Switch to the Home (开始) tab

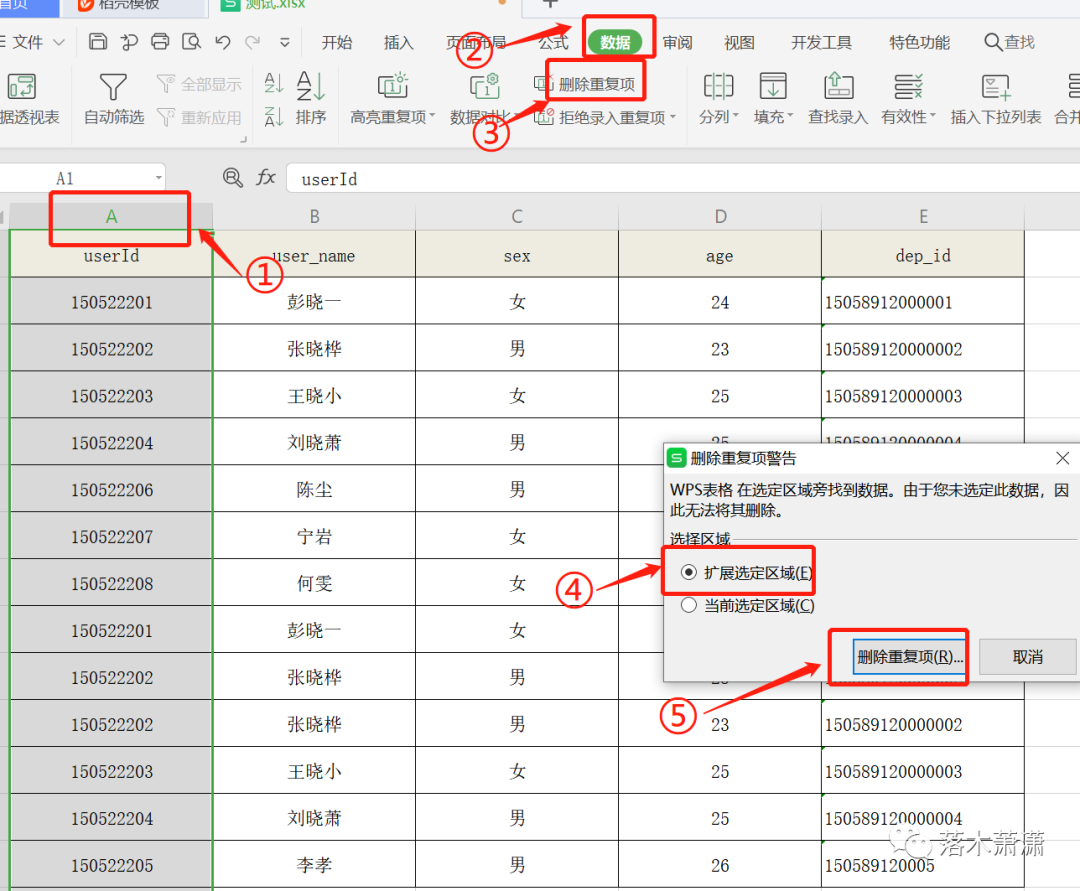pos(337,43)
